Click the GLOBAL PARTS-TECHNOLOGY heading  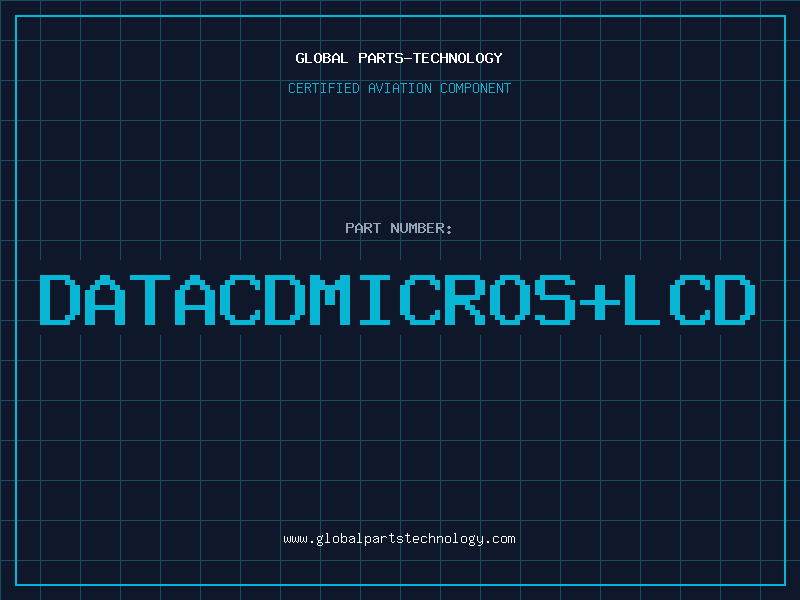coord(399,58)
